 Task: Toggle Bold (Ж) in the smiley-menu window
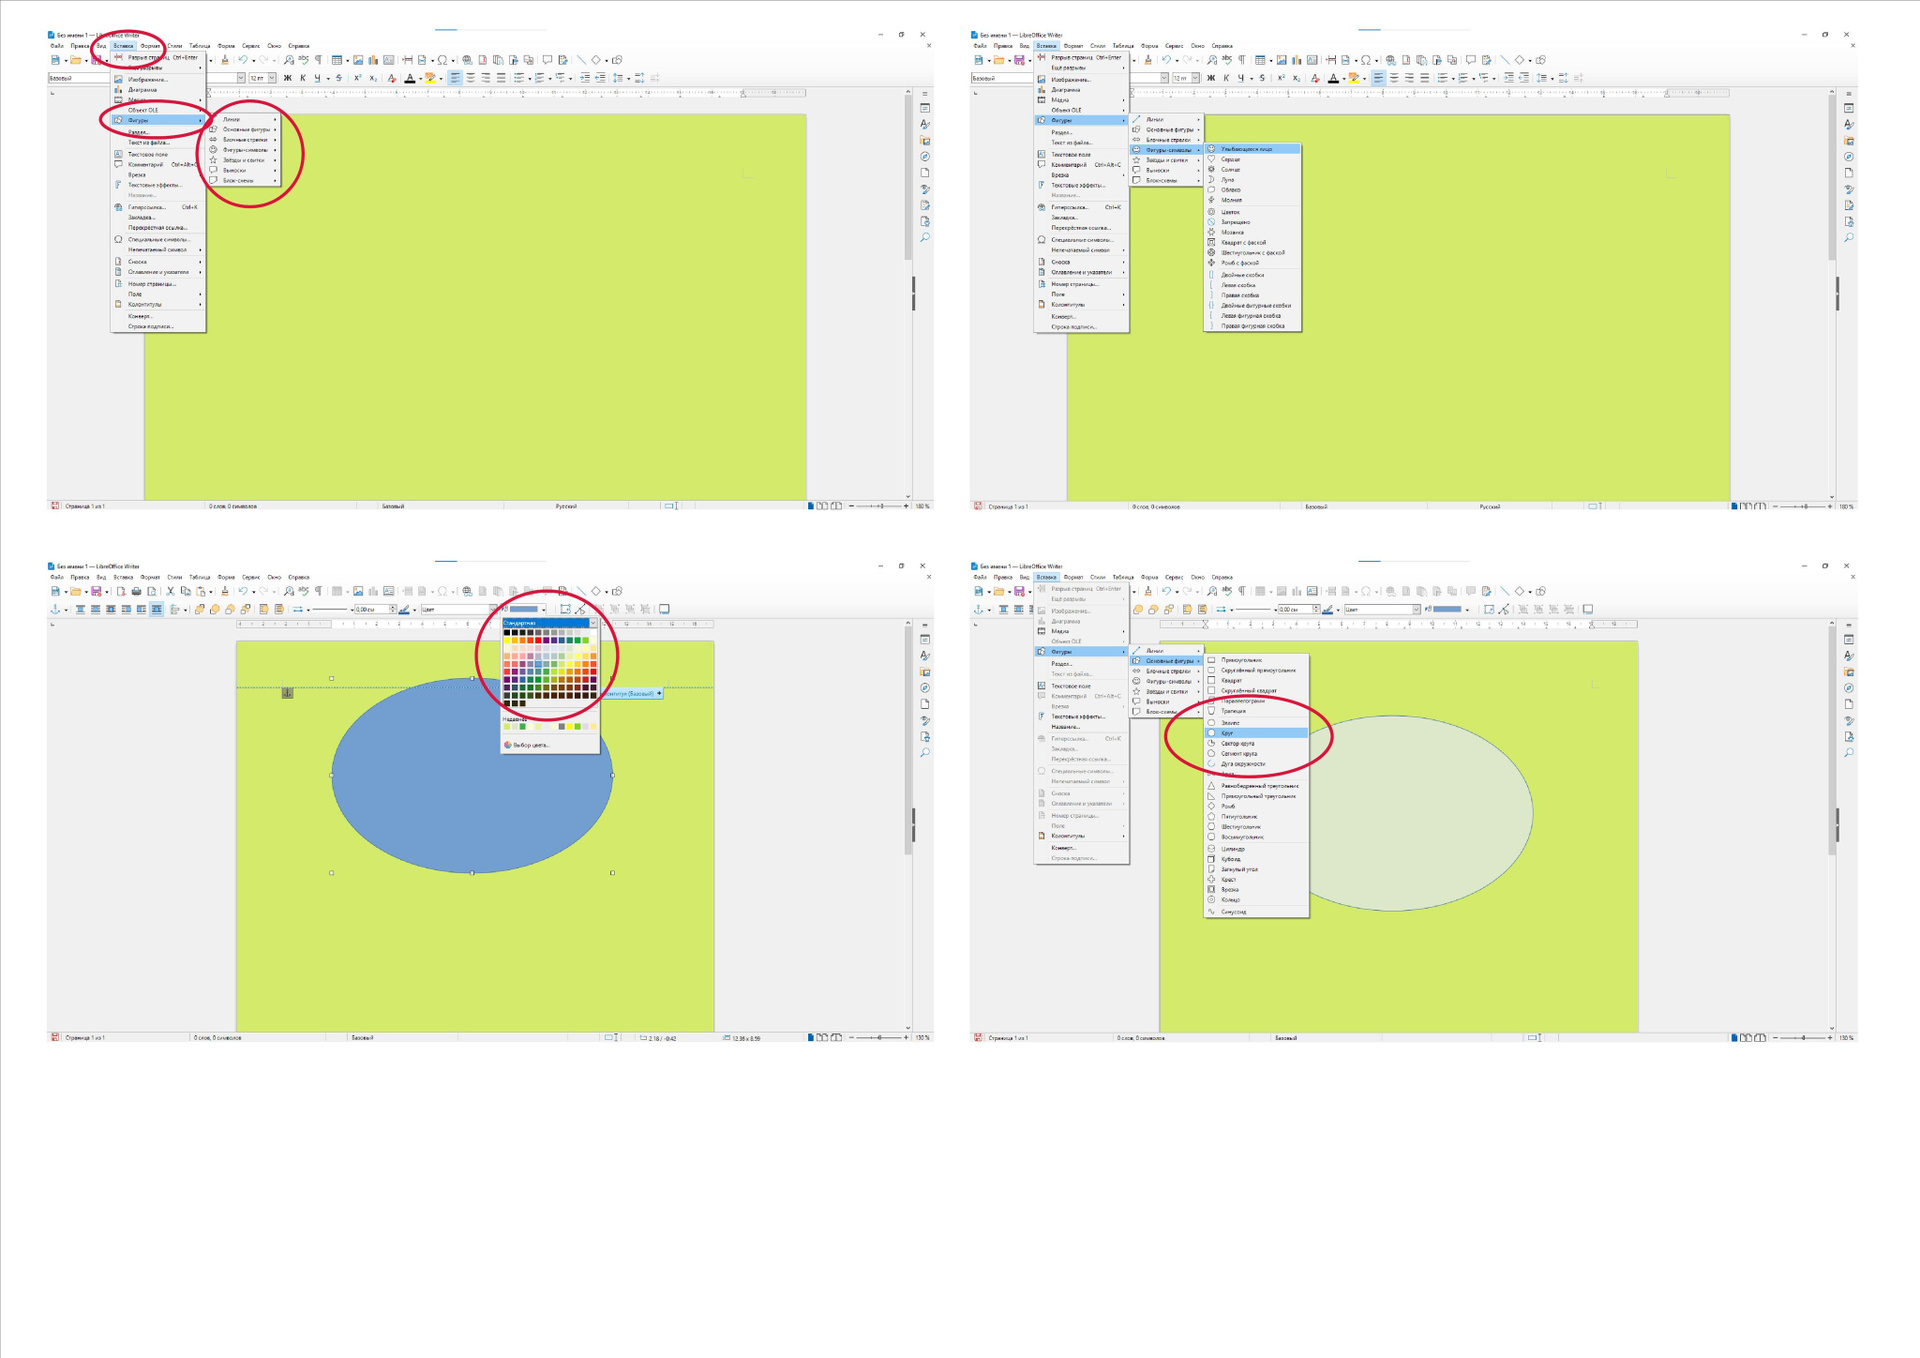(1210, 78)
